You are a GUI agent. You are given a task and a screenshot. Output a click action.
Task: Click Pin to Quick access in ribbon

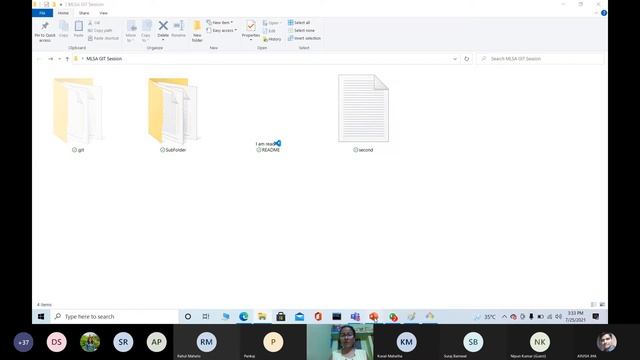click(45, 31)
